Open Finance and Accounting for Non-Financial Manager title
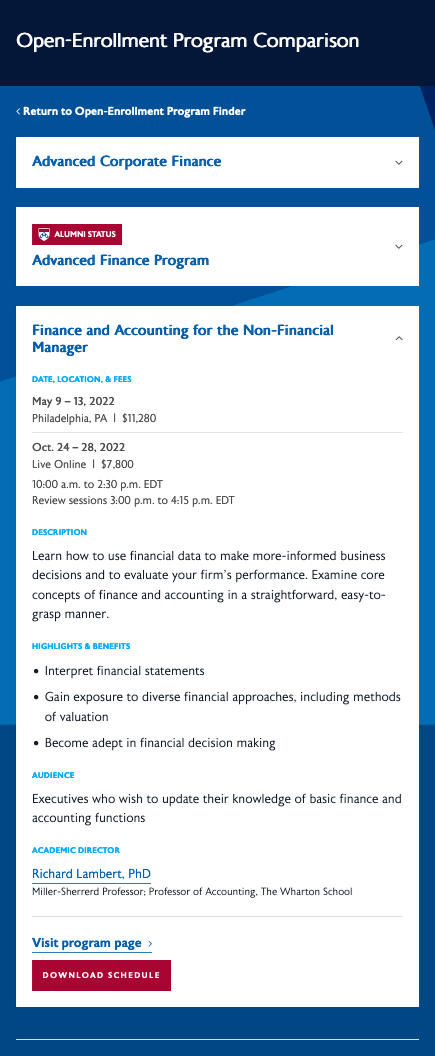 (183, 339)
